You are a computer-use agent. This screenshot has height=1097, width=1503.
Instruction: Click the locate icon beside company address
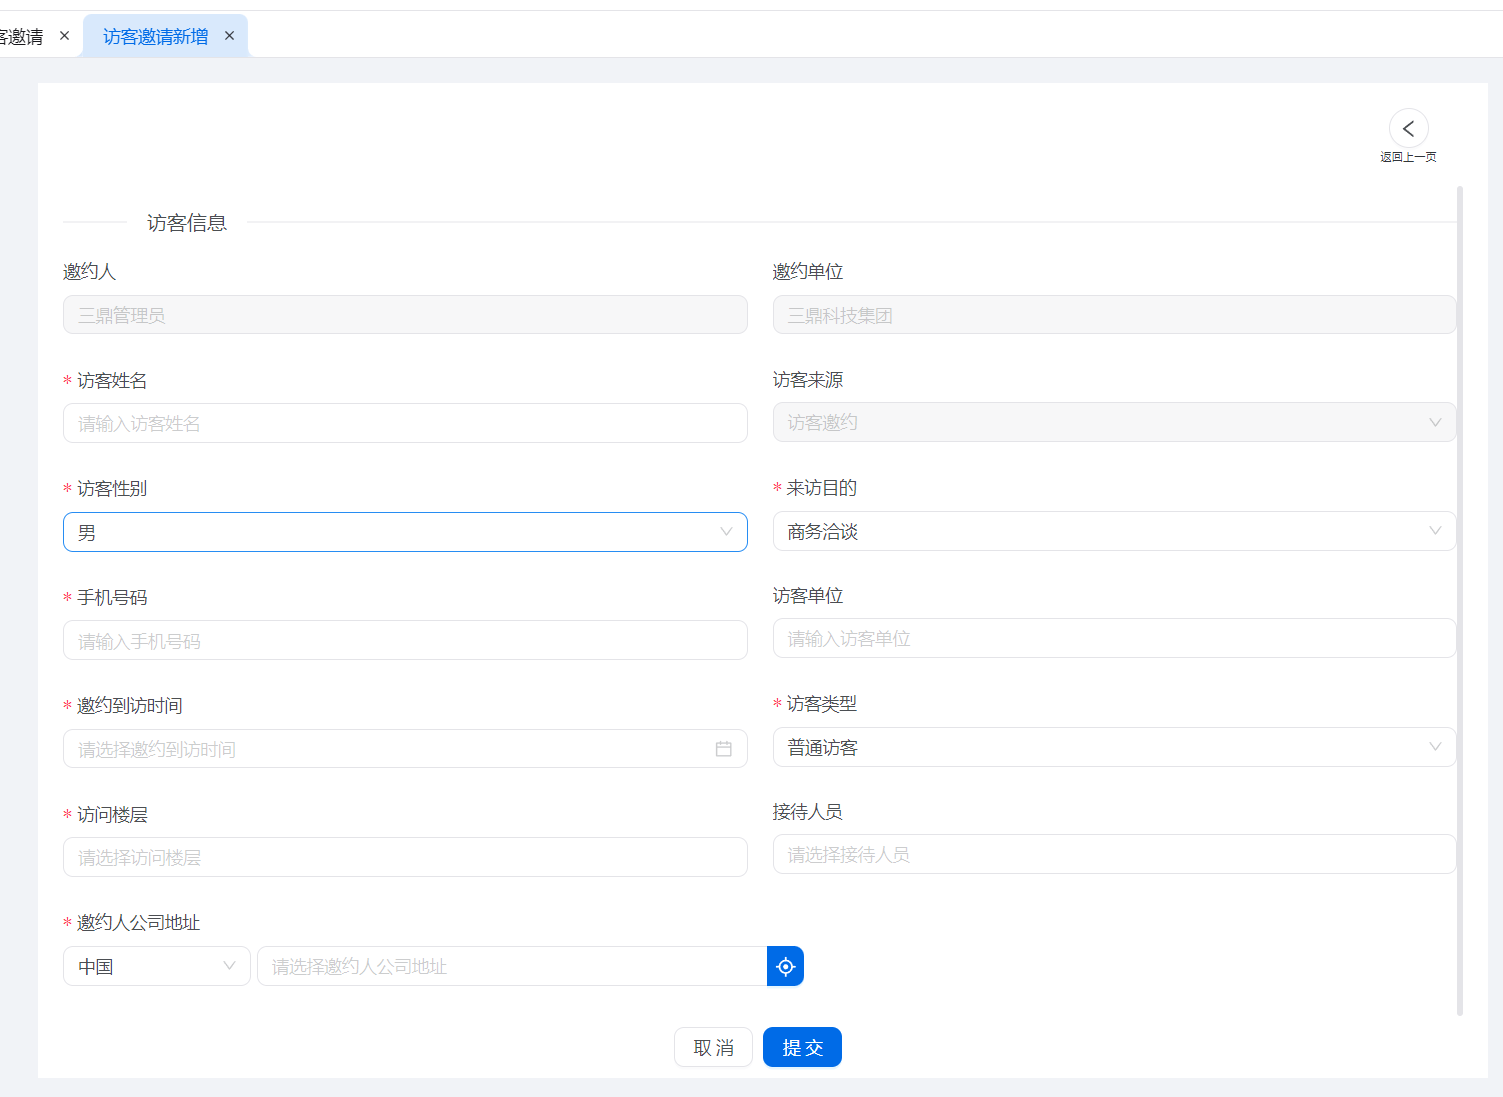785,966
